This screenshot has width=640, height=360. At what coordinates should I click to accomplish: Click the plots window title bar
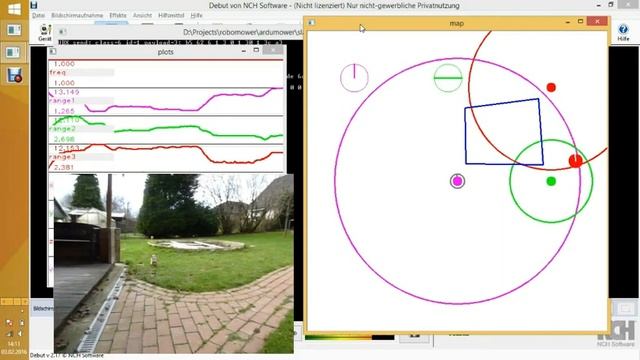tap(165, 52)
